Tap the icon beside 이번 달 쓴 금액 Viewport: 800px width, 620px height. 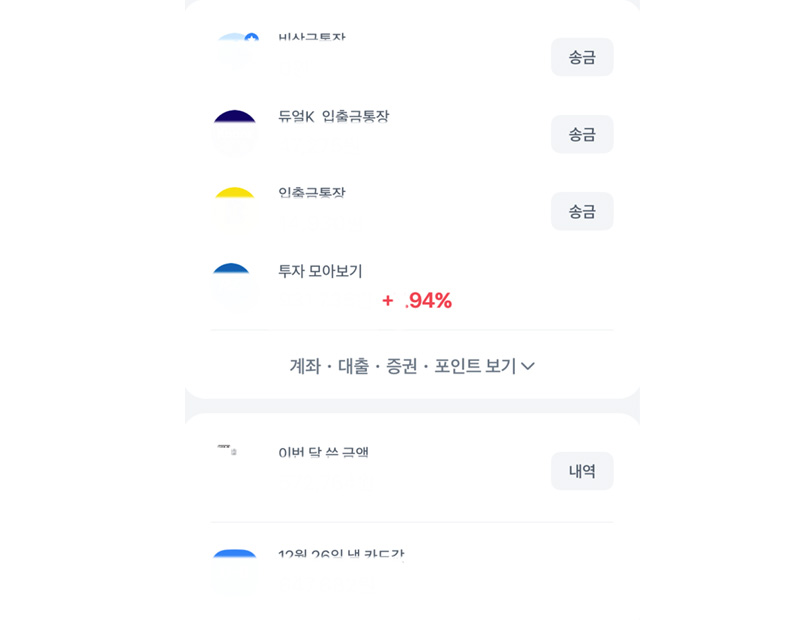click(227, 451)
